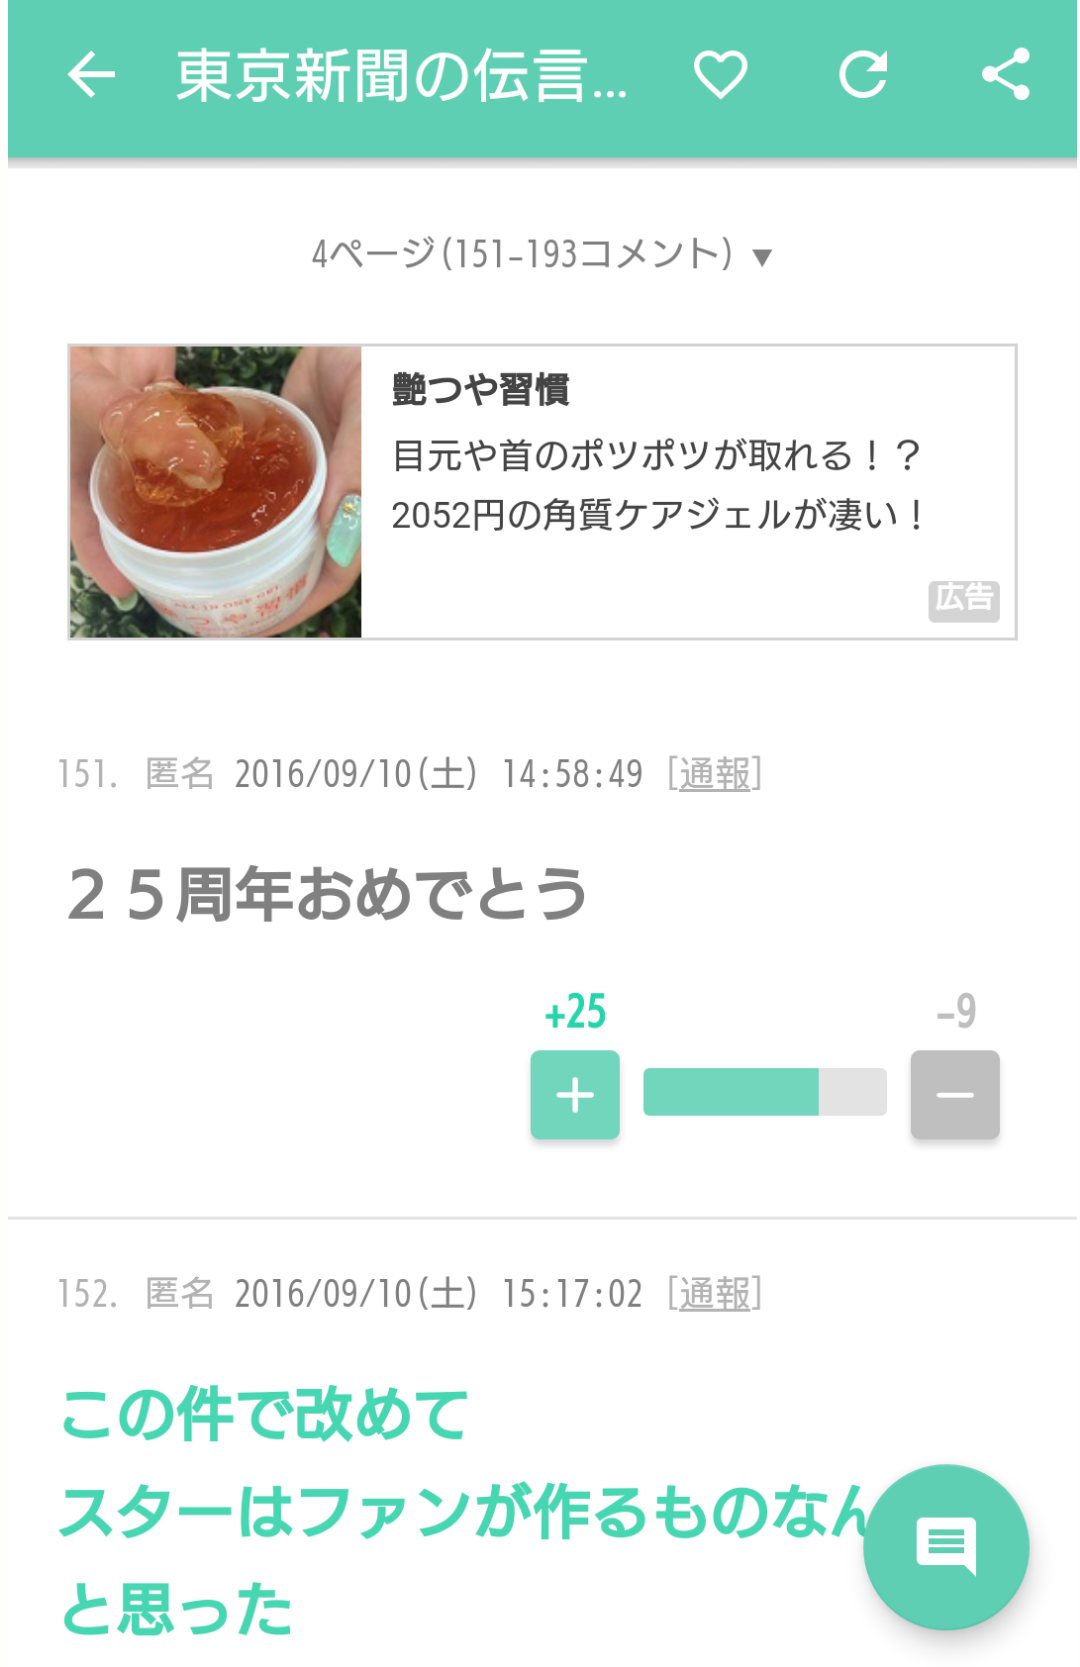
Task: Expand the page selector triangle arrow
Action: click(762, 258)
